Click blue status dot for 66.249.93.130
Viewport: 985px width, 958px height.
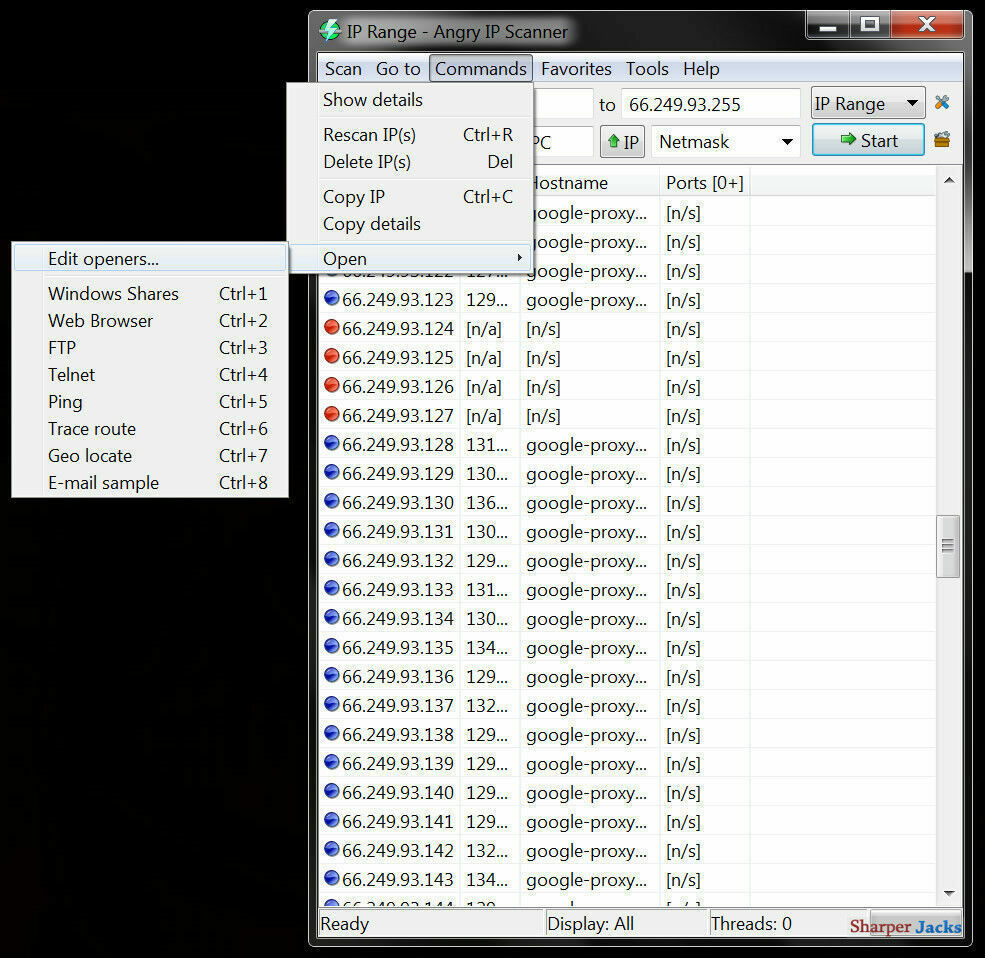click(332, 502)
